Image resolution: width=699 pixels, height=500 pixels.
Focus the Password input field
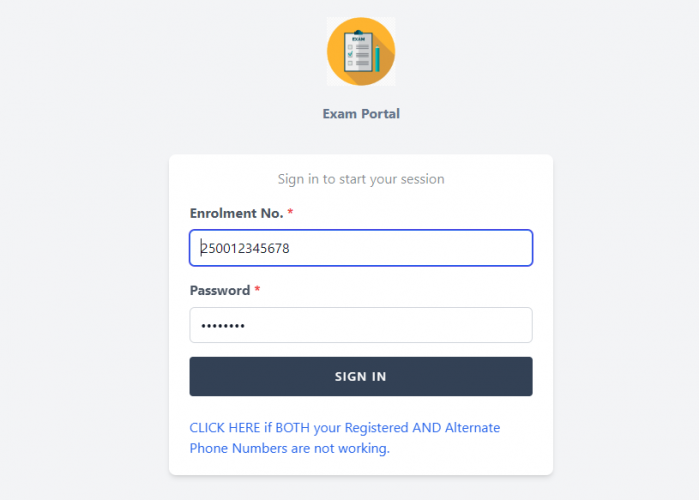click(360, 325)
